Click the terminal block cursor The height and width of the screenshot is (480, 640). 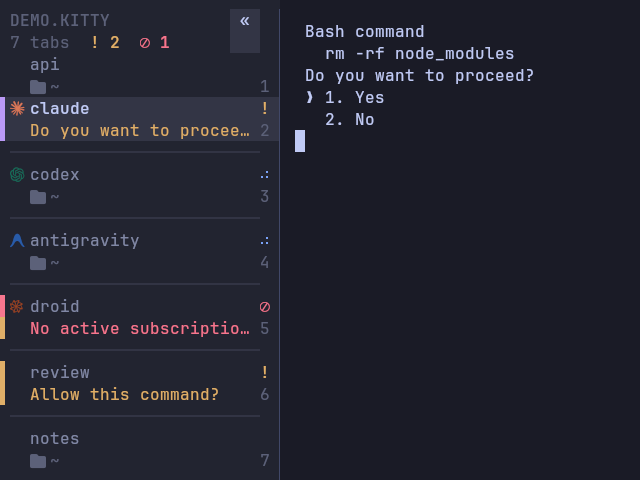300,141
